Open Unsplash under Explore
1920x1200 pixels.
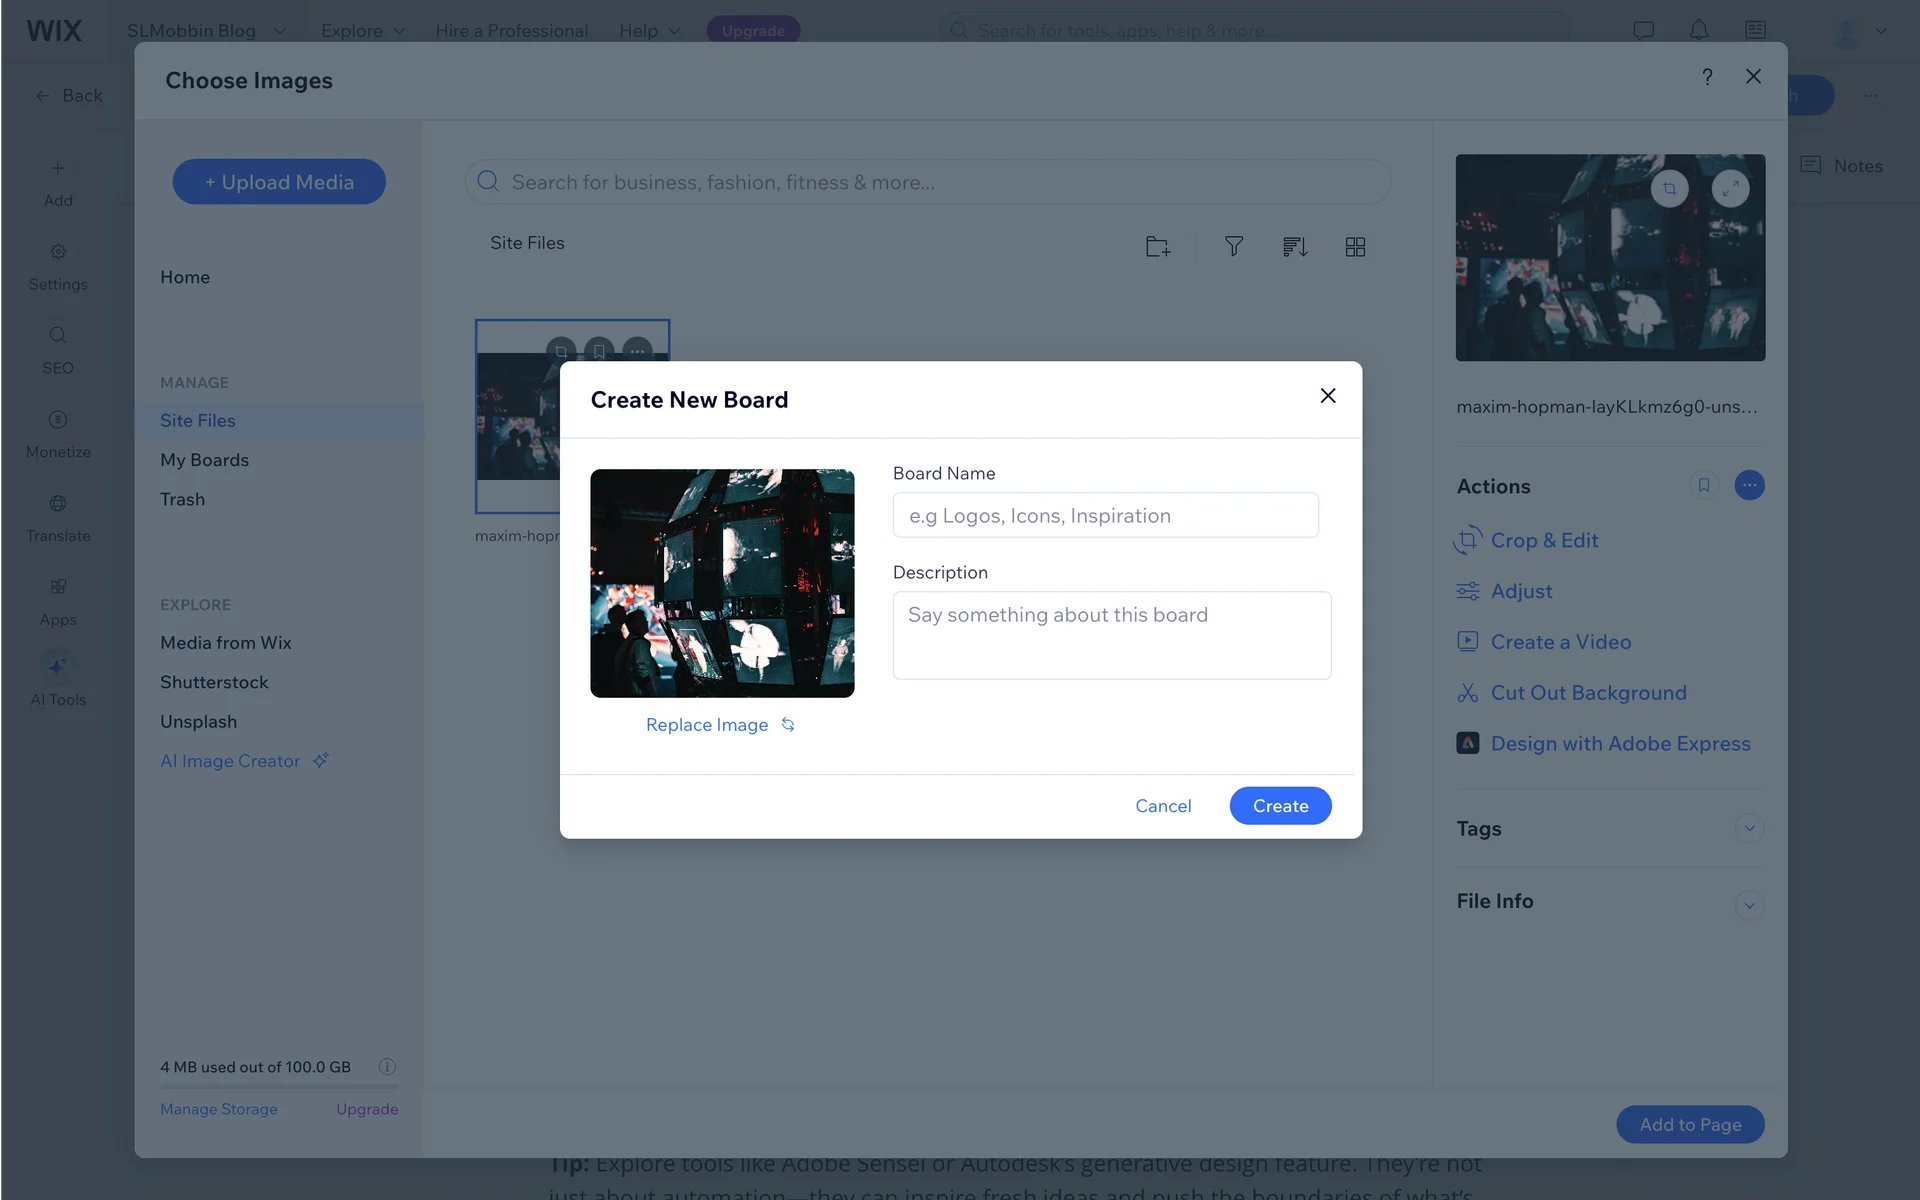pyautogui.click(x=198, y=722)
